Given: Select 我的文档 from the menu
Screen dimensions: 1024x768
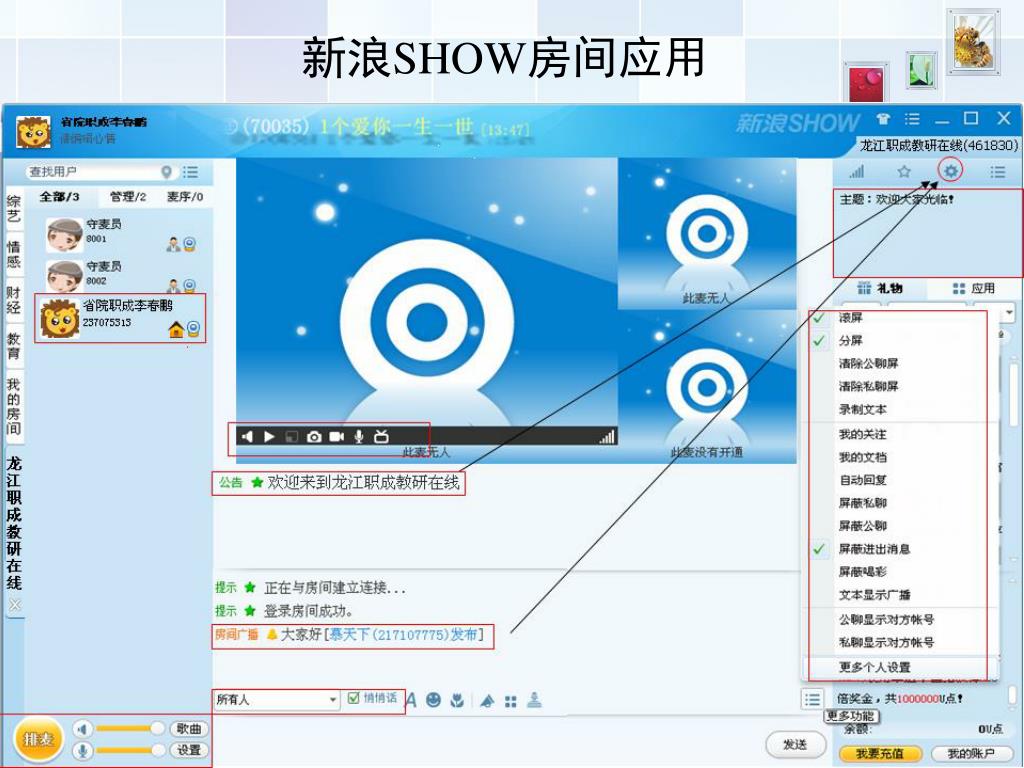Looking at the screenshot, I should (863, 457).
